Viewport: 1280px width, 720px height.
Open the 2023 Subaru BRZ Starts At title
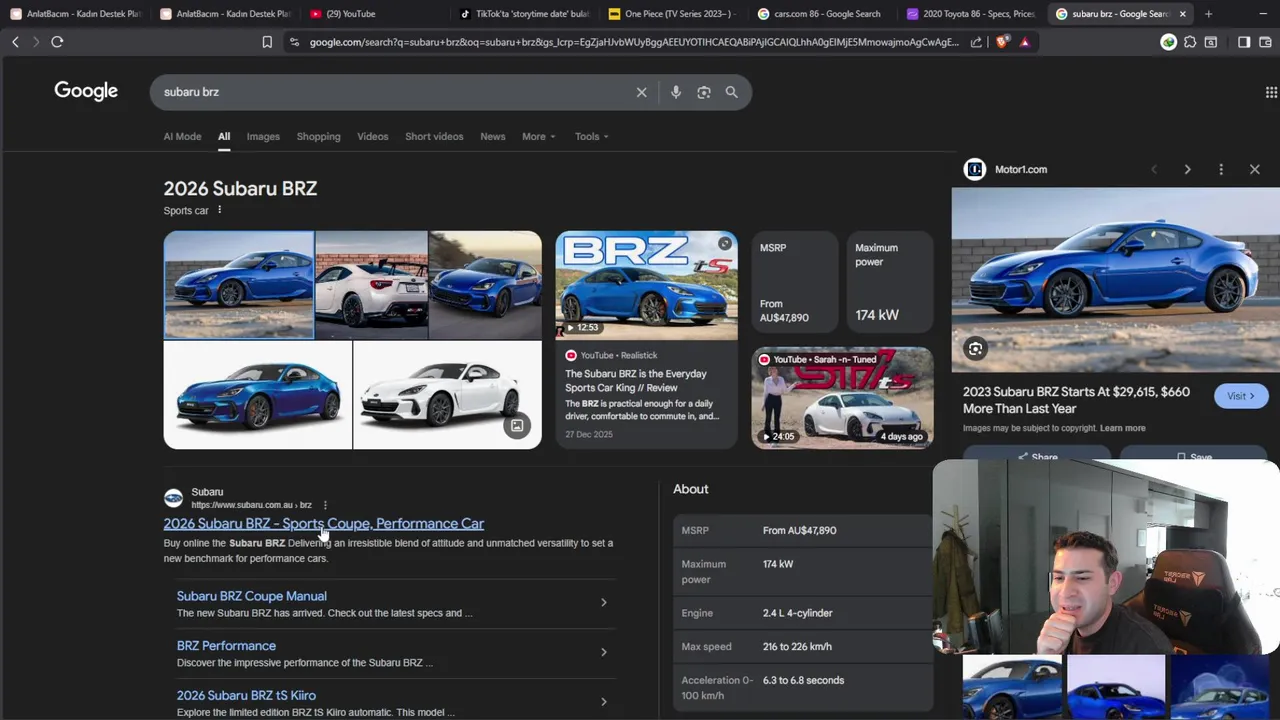(x=1076, y=400)
